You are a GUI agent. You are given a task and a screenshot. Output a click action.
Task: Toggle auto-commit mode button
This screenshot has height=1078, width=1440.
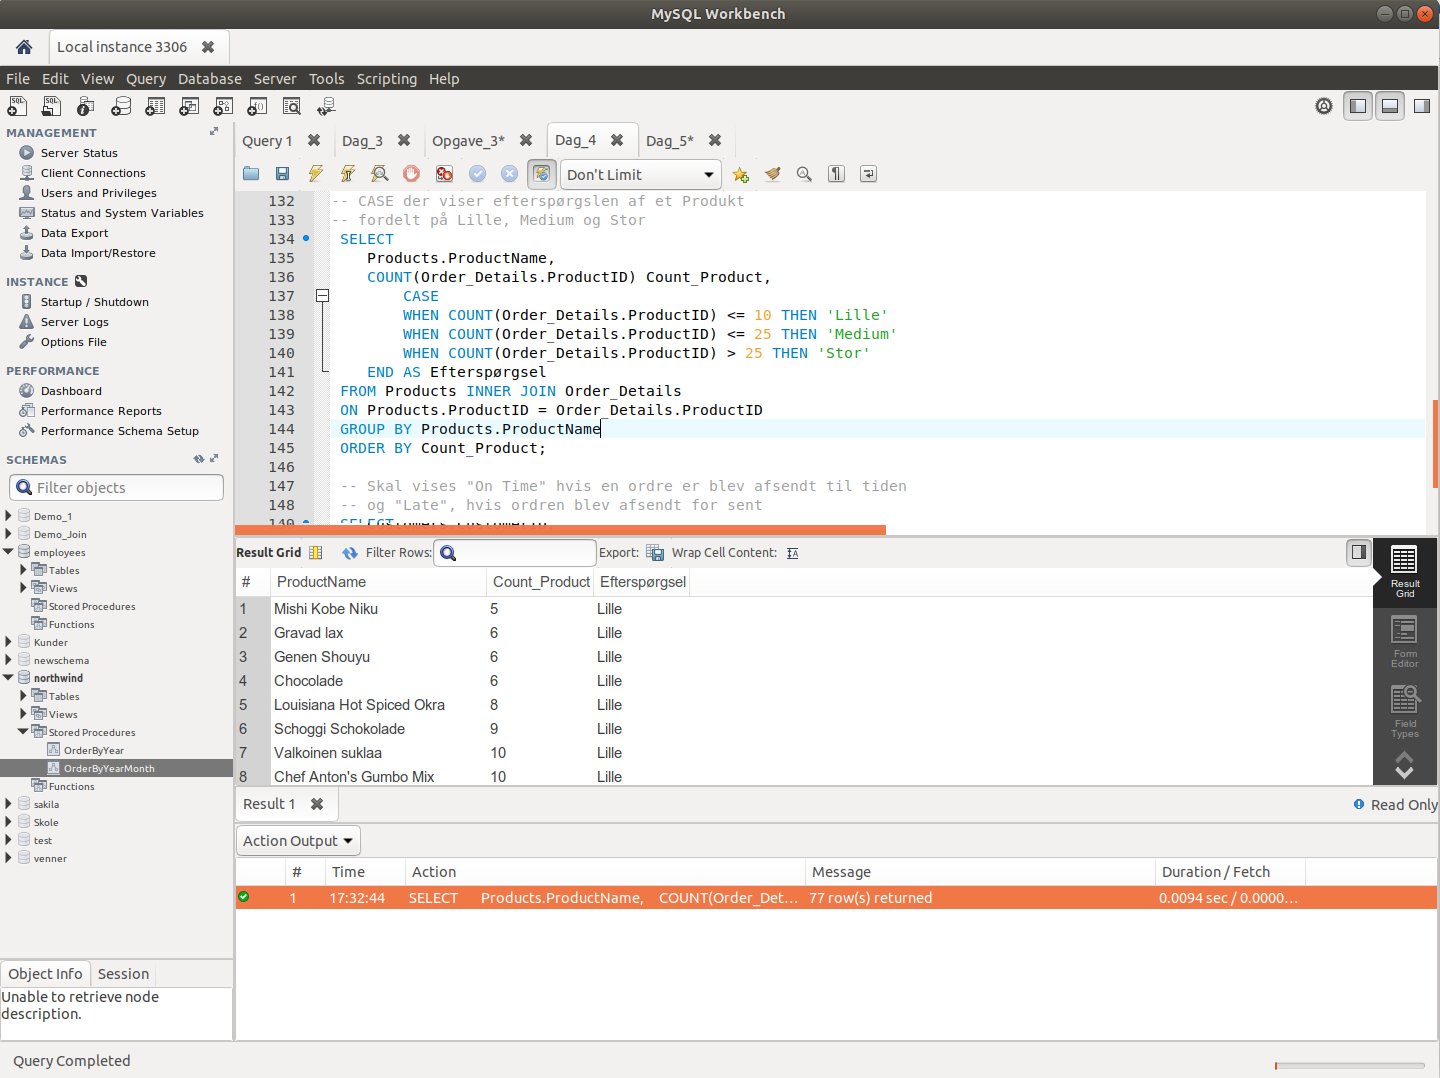[542, 174]
